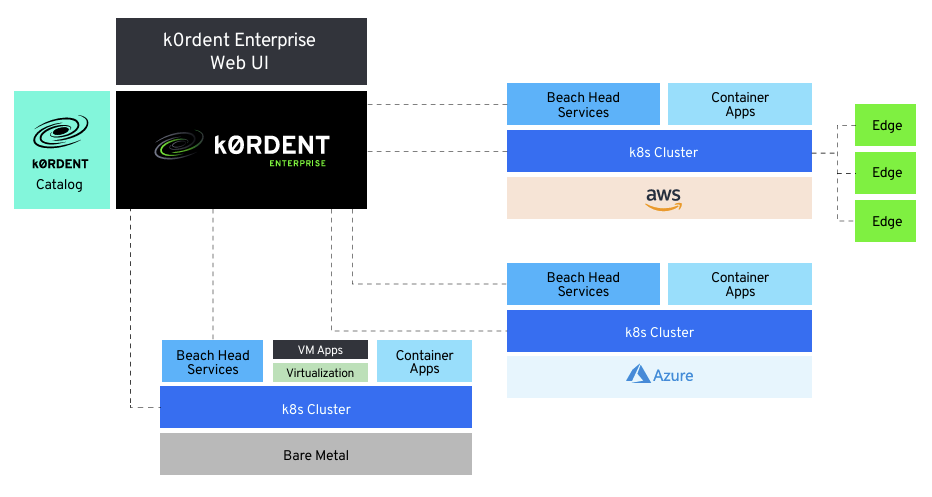Click the AWS logo
Viewport: 932px width, 497px height.
(663, 199)
